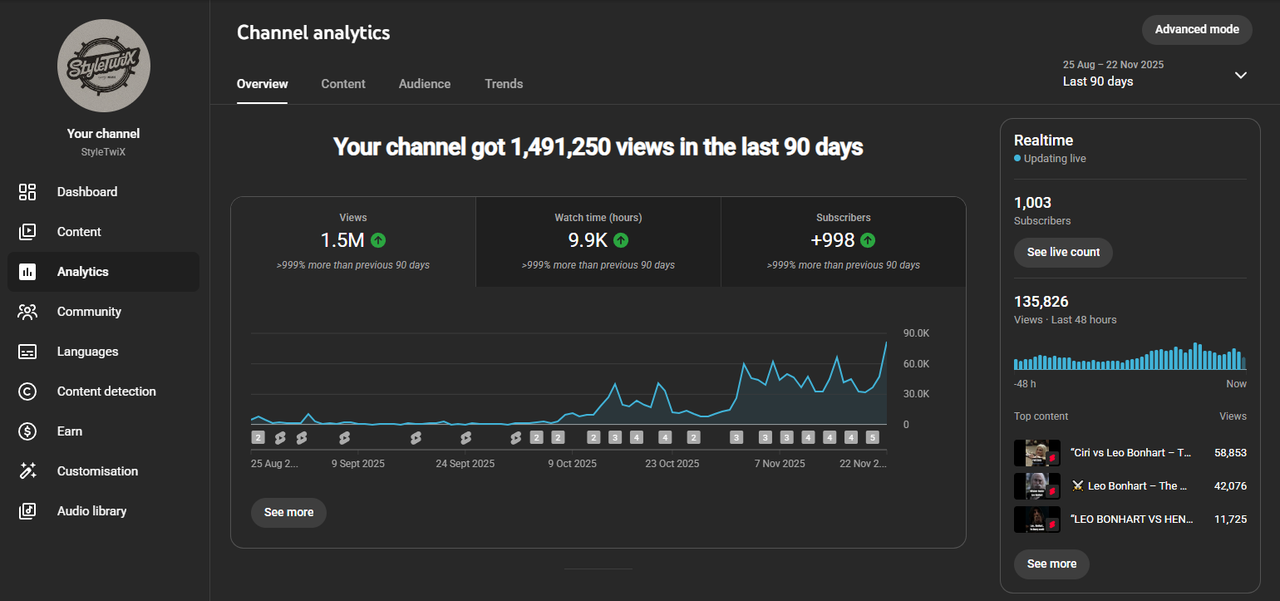The width and height of the screenshot is (1280, 601).
Task: Click the "LEO BONHART VS HEN..." title
Action: click(x=1131, y=519)
